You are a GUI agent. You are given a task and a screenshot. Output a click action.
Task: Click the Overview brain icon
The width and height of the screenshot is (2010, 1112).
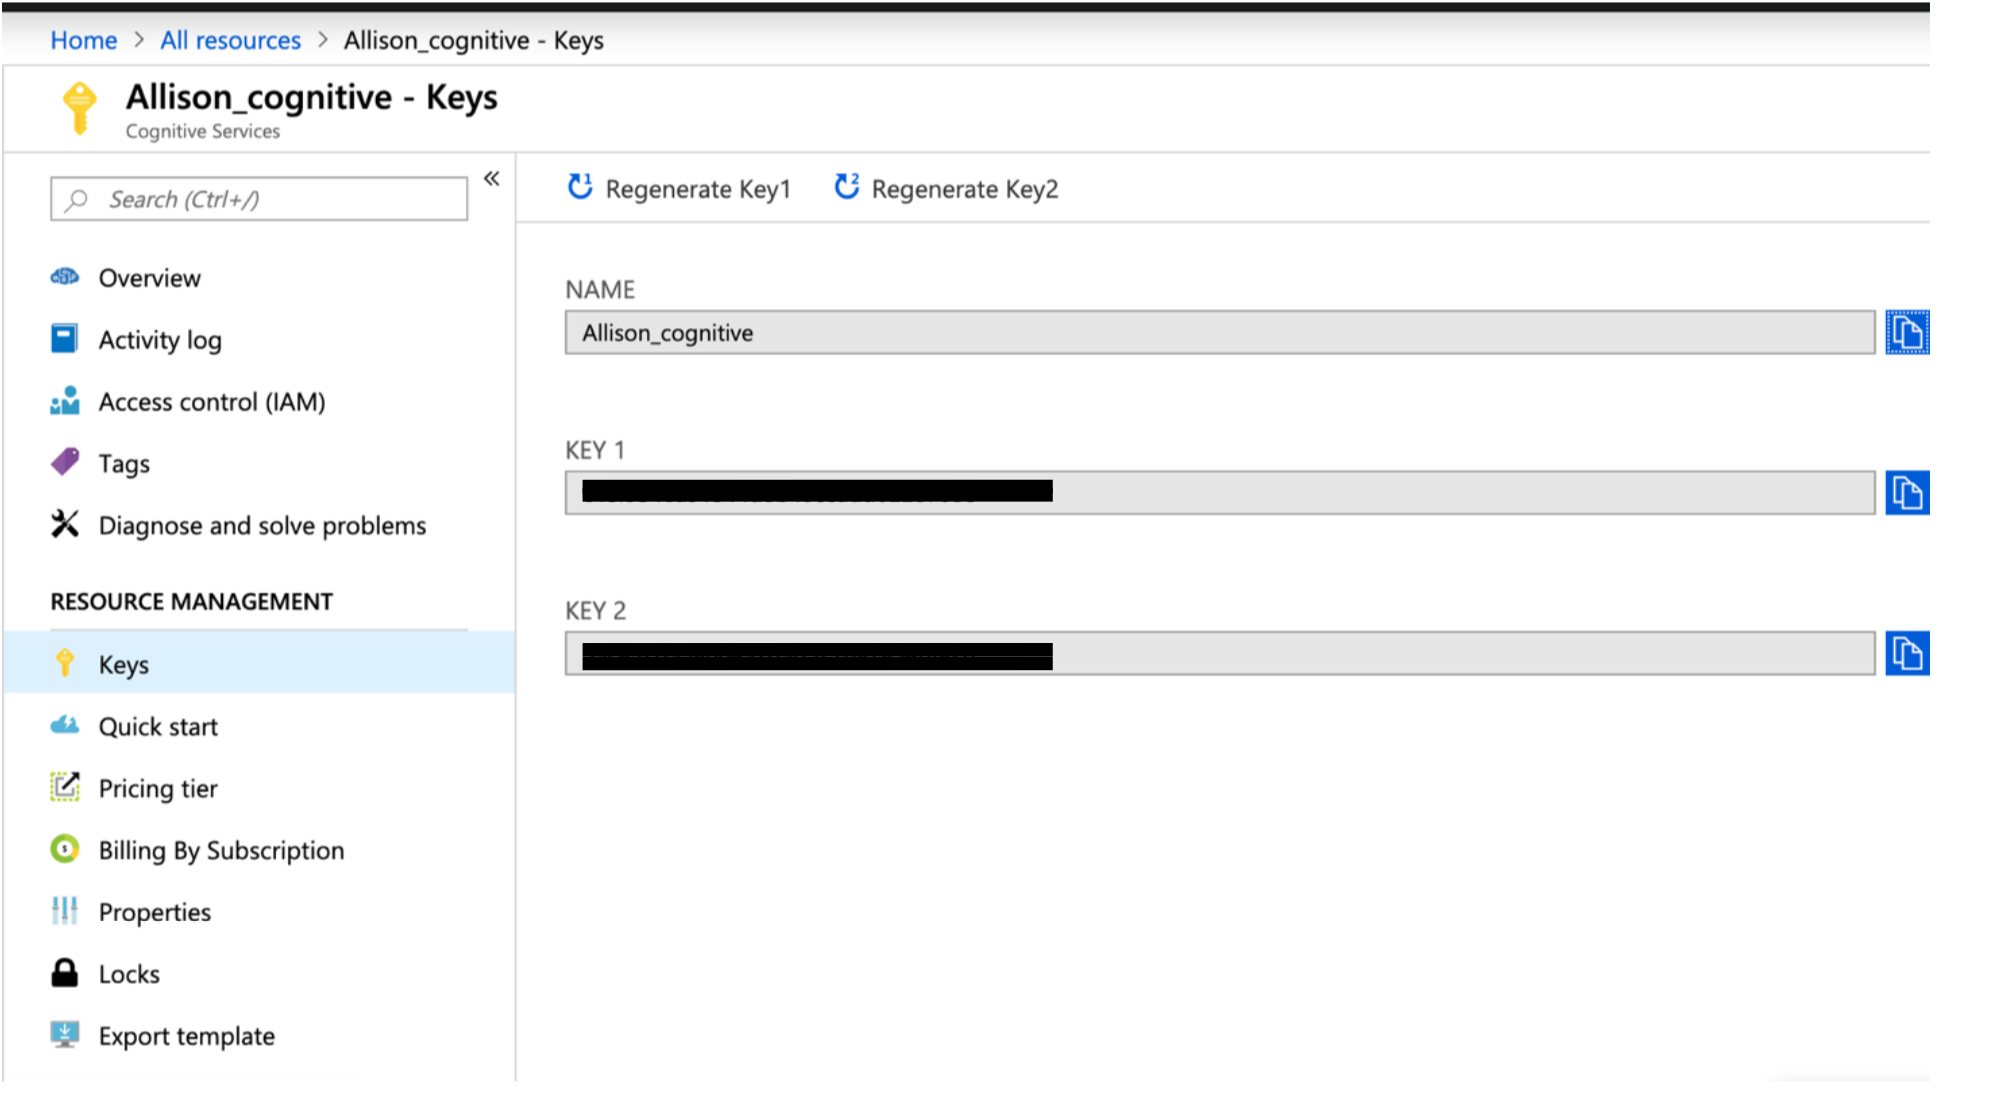(x=65, y=277)
